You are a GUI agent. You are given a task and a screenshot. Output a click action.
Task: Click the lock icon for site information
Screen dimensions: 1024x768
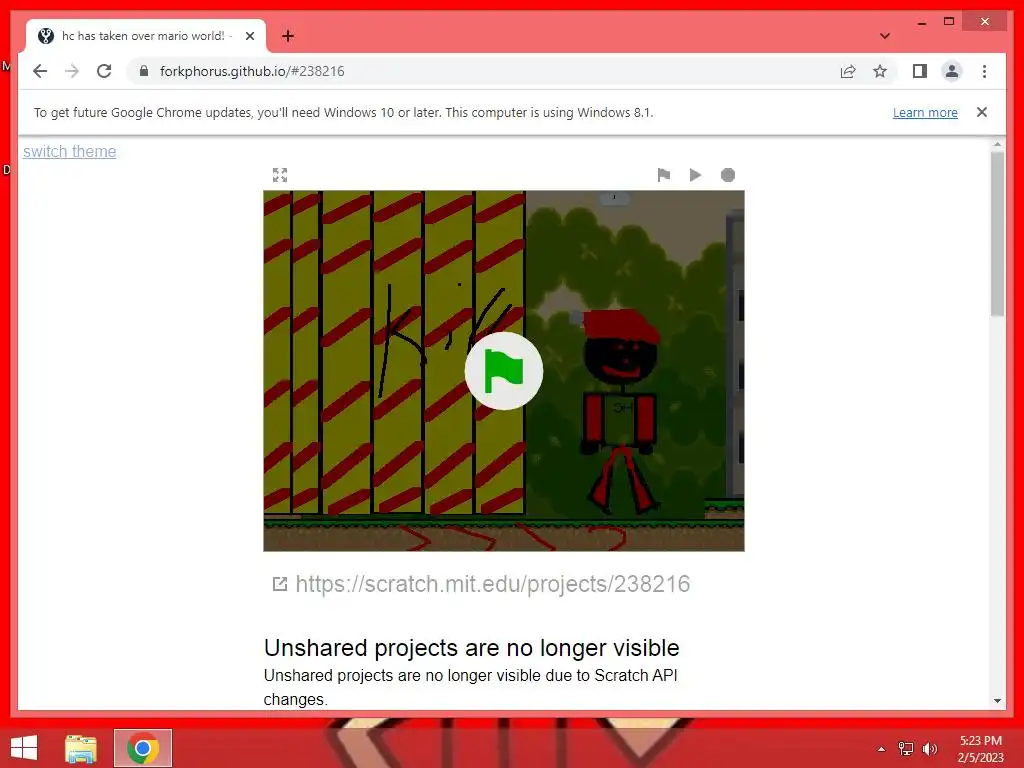tap(144, 71)
